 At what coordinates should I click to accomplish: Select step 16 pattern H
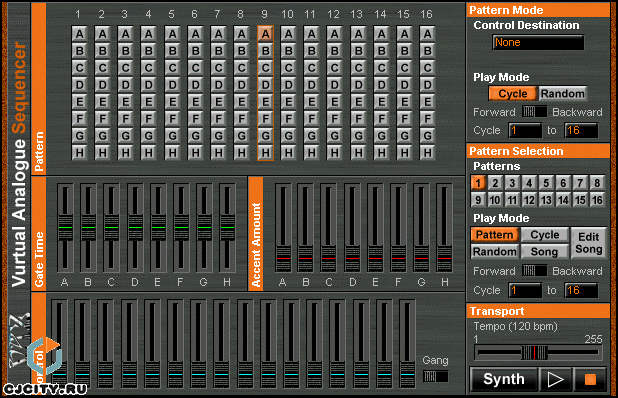[x=427, y=153]
